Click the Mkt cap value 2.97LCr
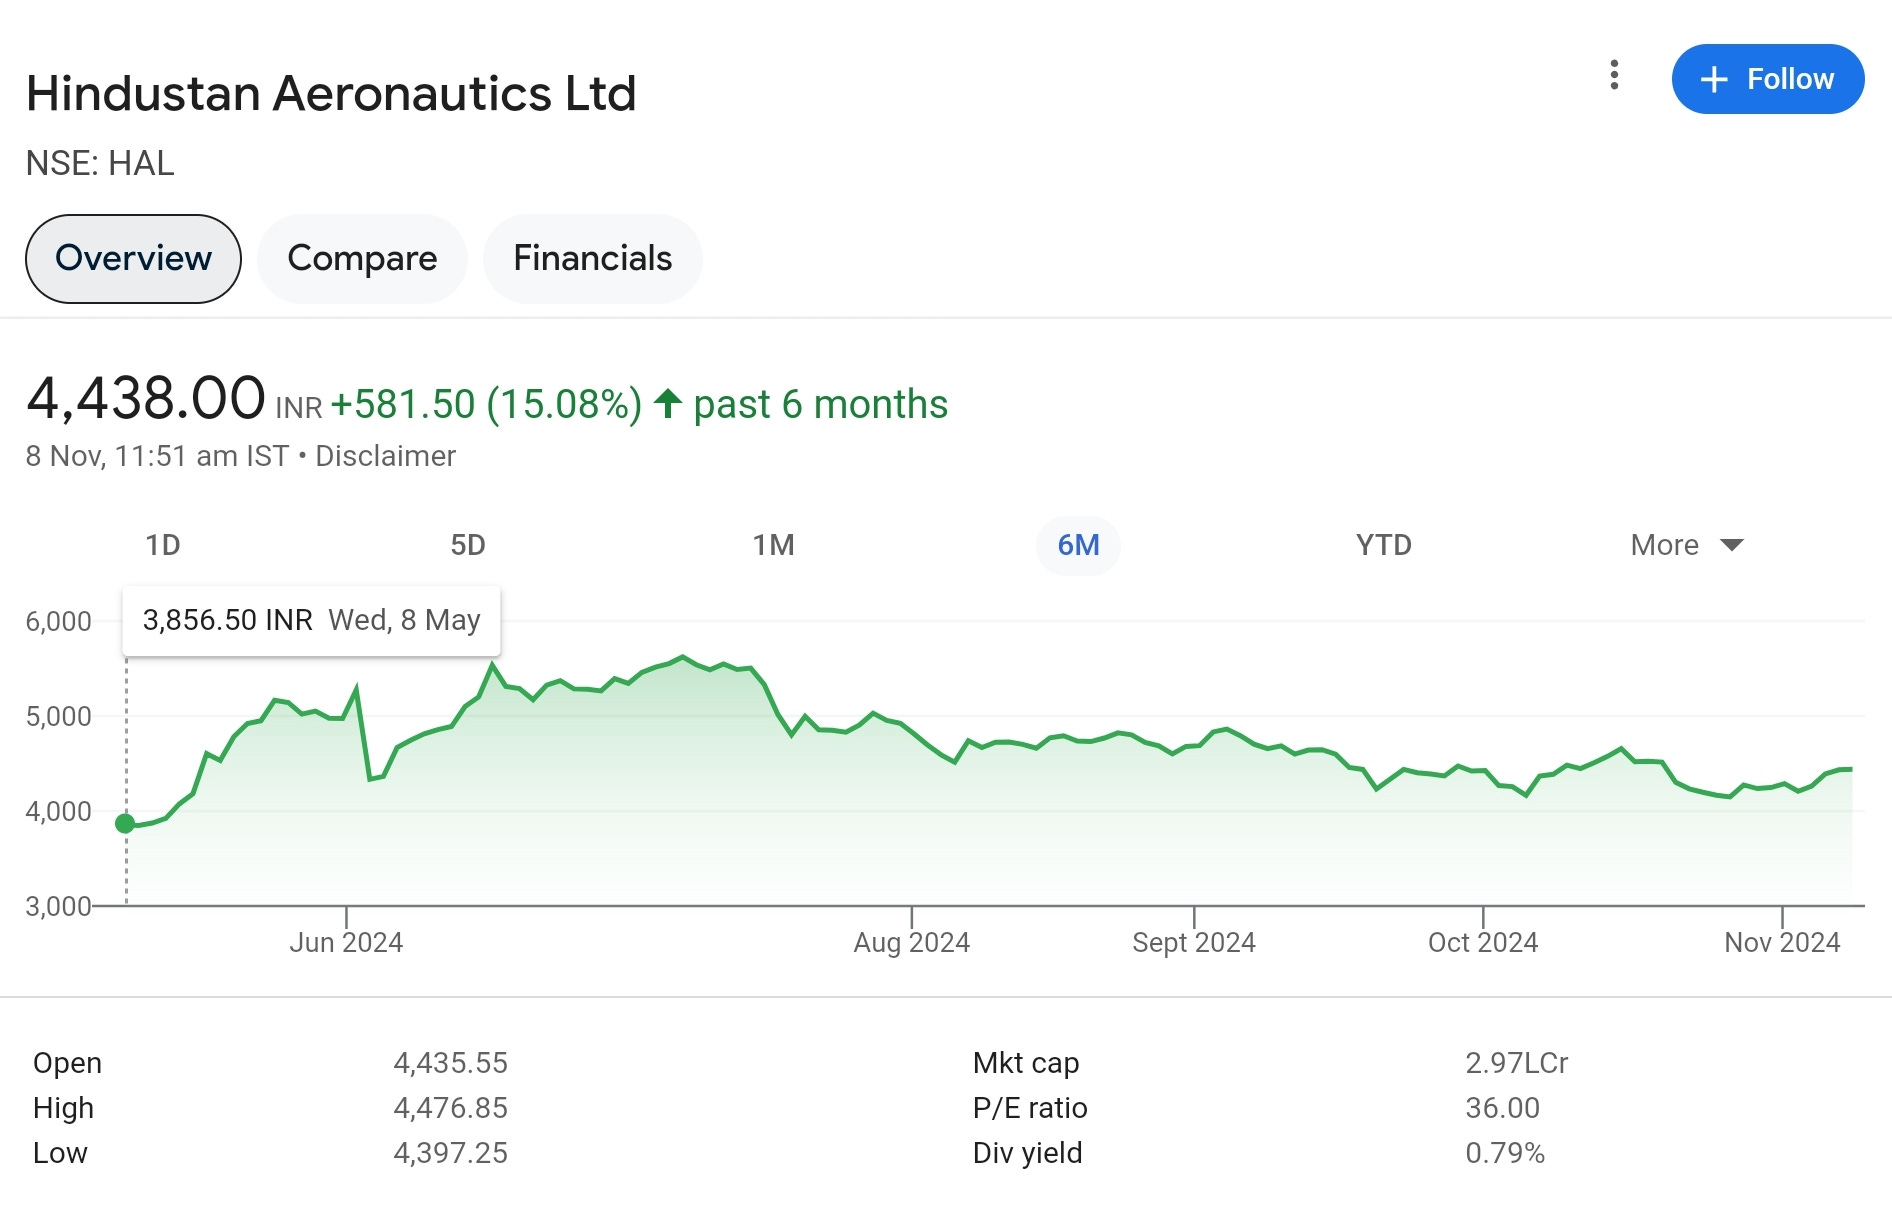 (1516, 1062)
